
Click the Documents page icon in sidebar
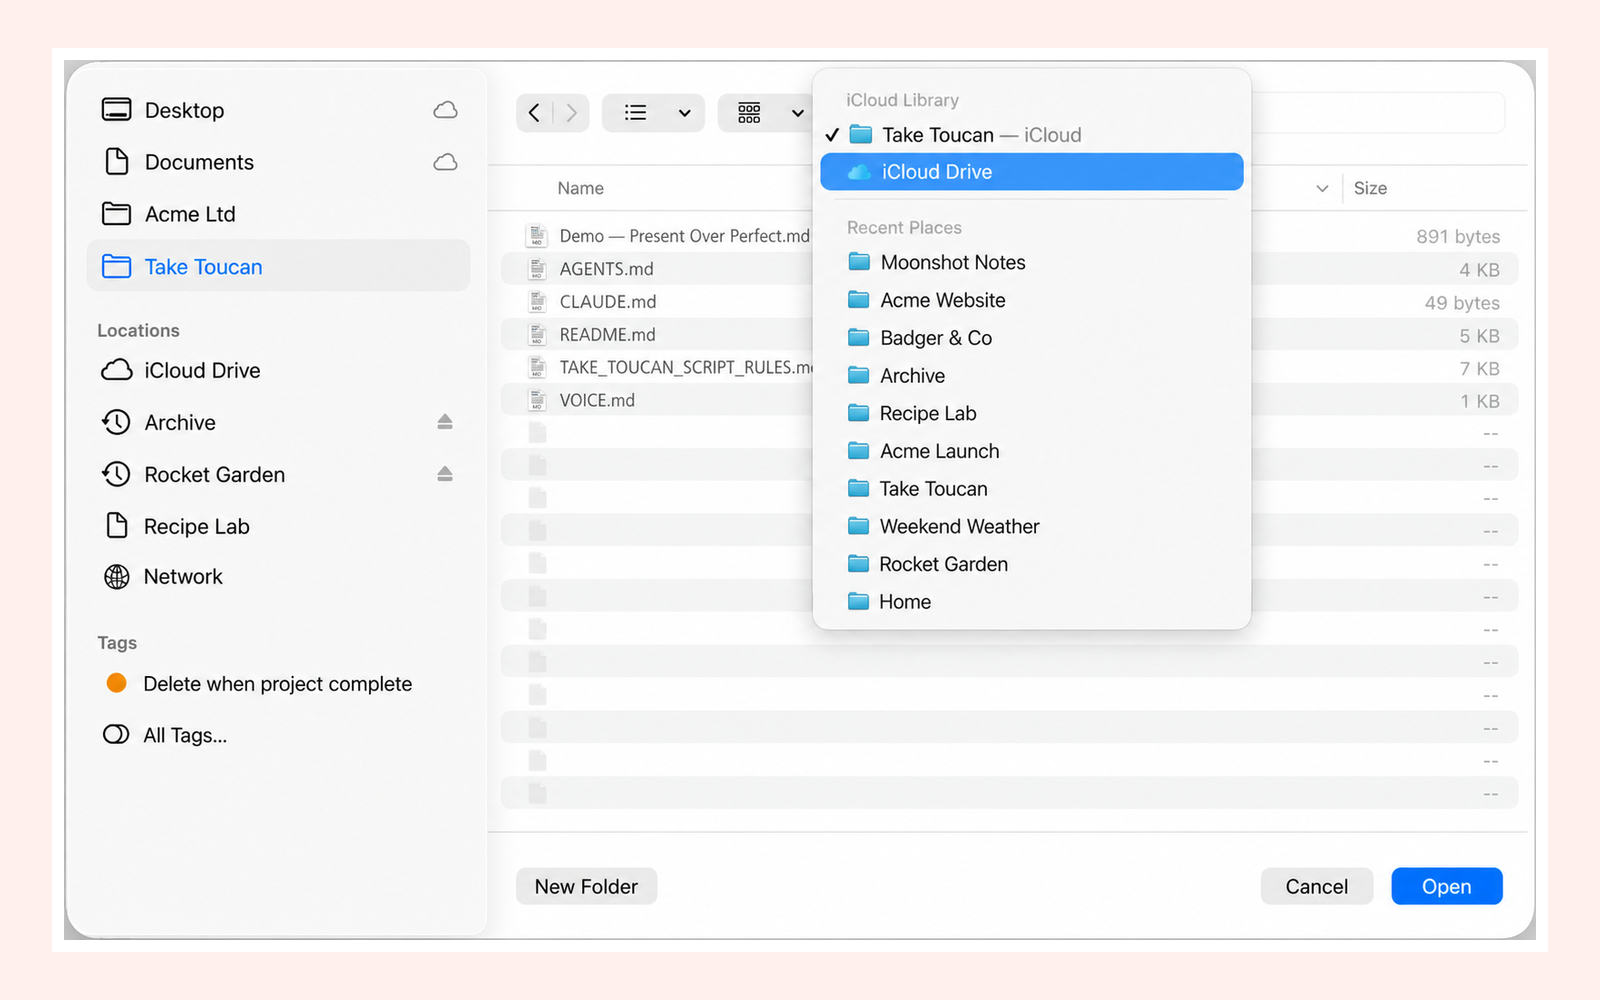coord(117,162)
